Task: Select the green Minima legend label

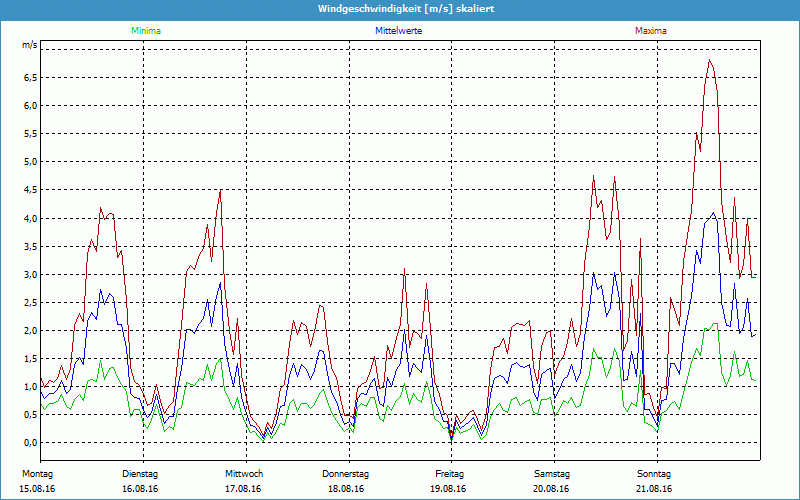Action: [146, 31]
